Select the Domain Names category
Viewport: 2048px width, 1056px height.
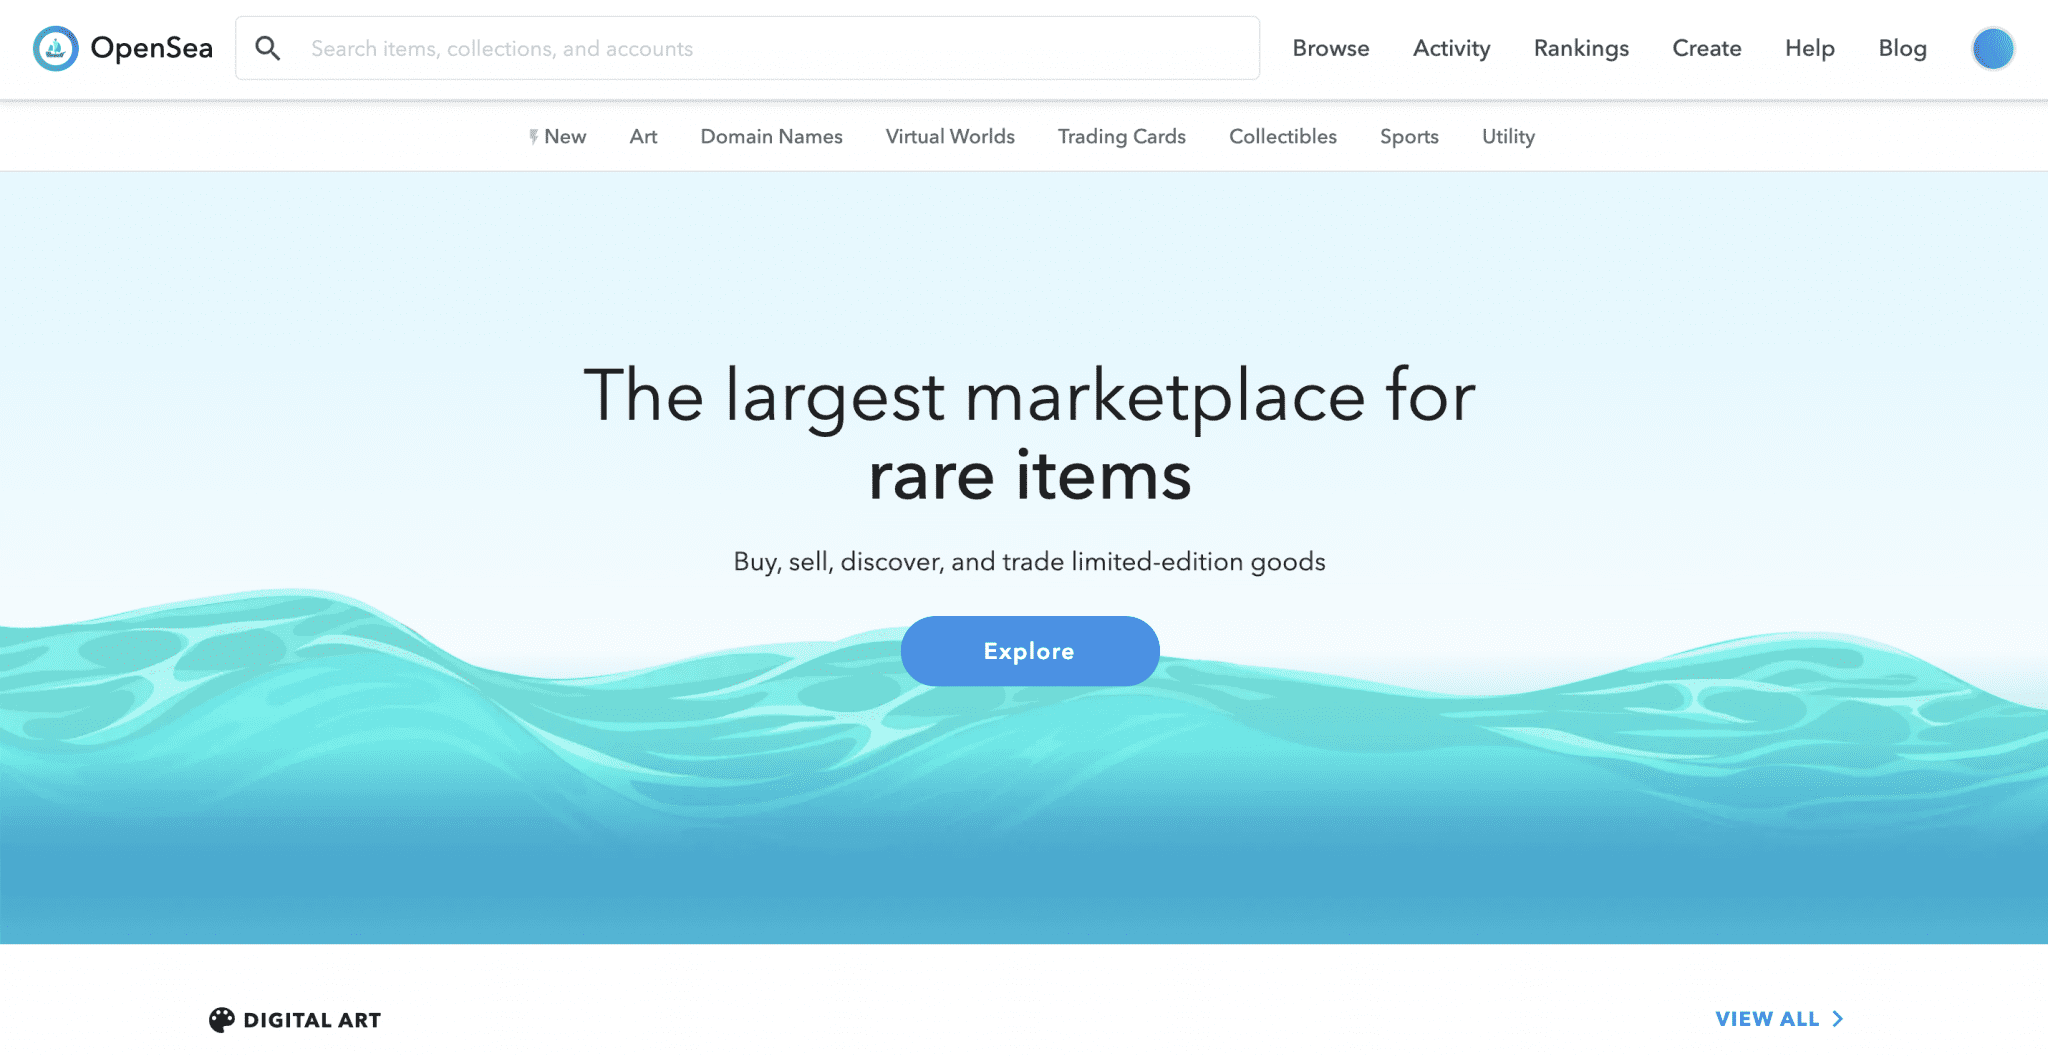click(771, 137)
